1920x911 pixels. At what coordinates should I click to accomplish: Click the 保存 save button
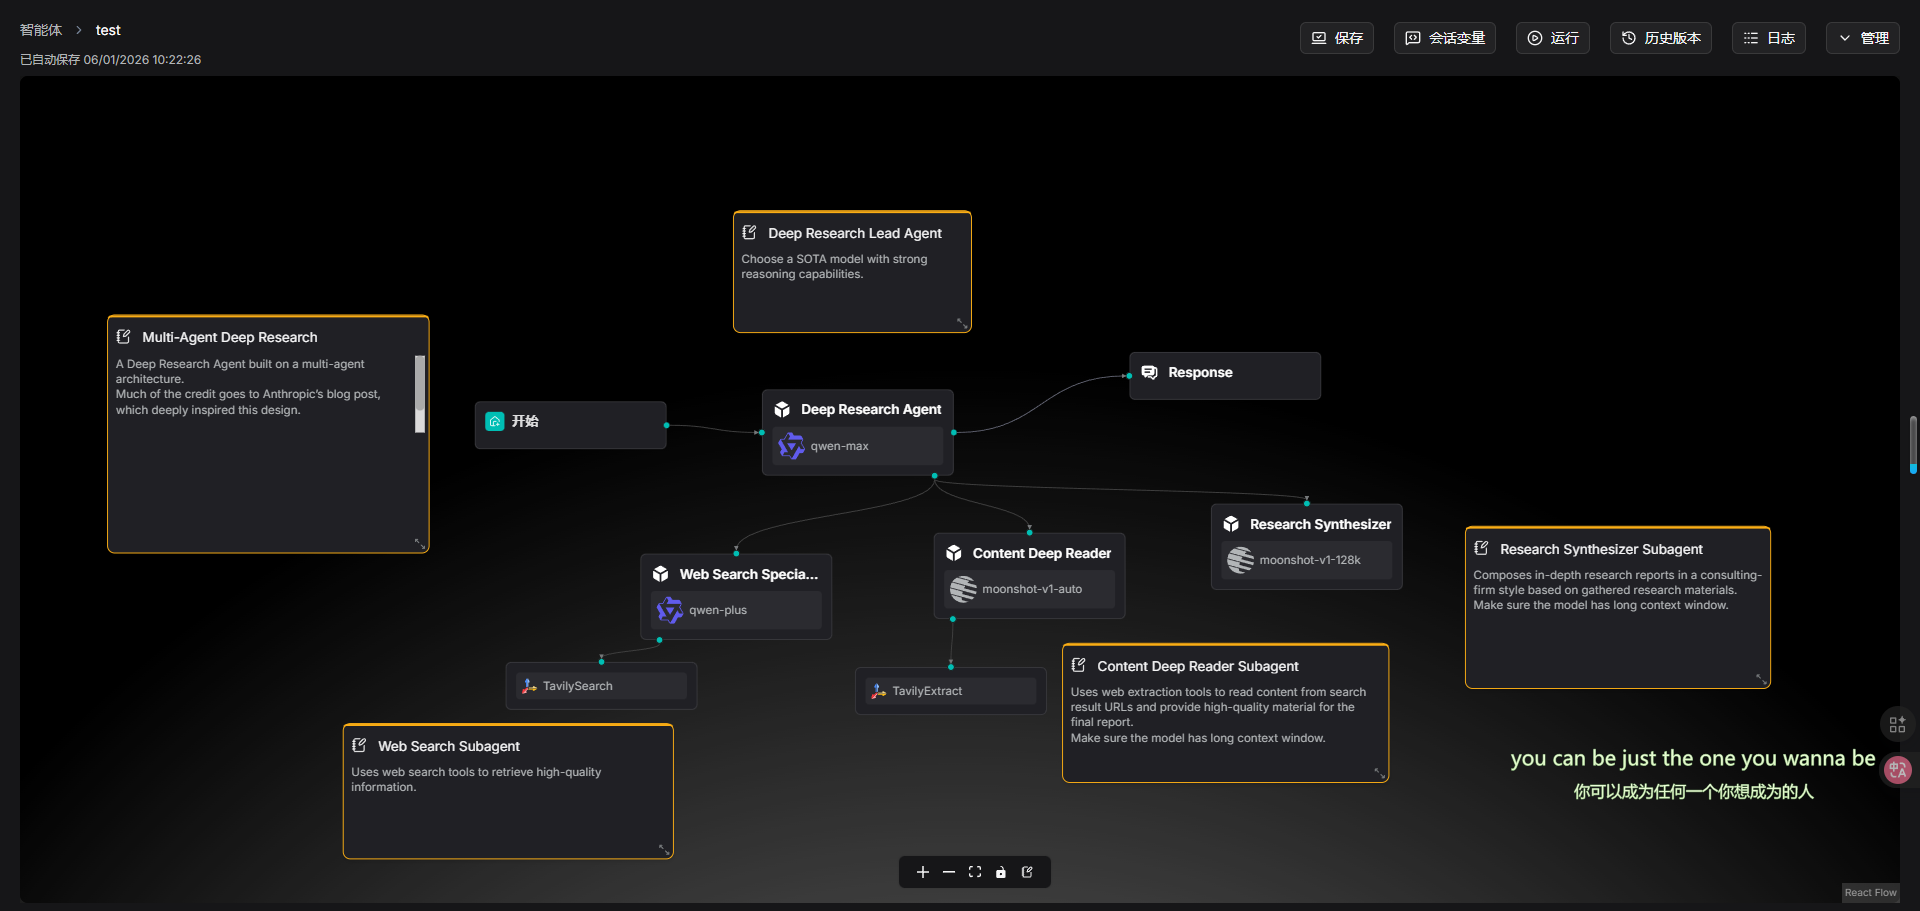pyautogui.click(x=1336, y=38)
